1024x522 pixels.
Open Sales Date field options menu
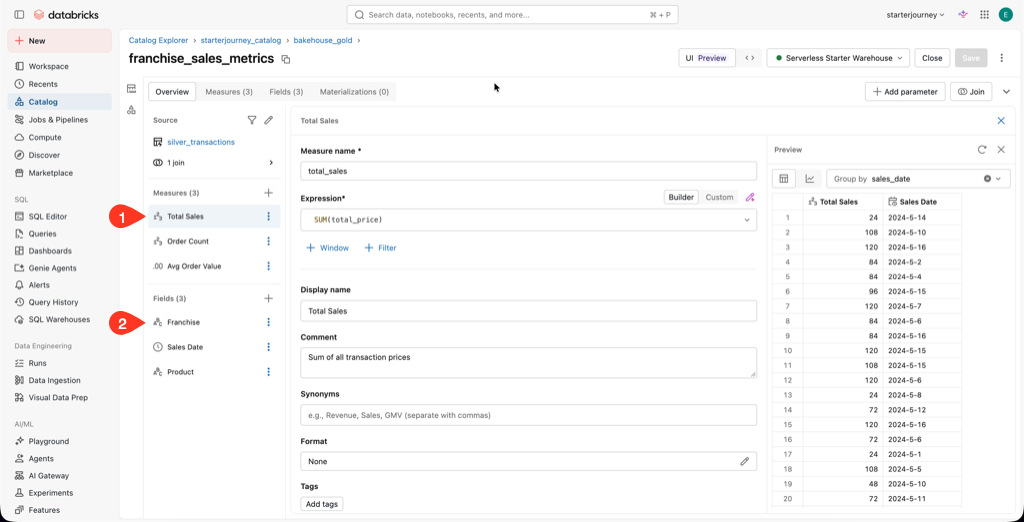point(268,347)
